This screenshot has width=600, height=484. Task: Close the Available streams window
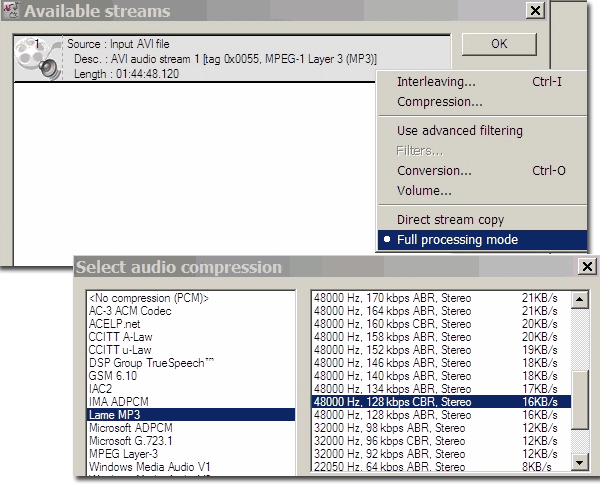(535, 10)
